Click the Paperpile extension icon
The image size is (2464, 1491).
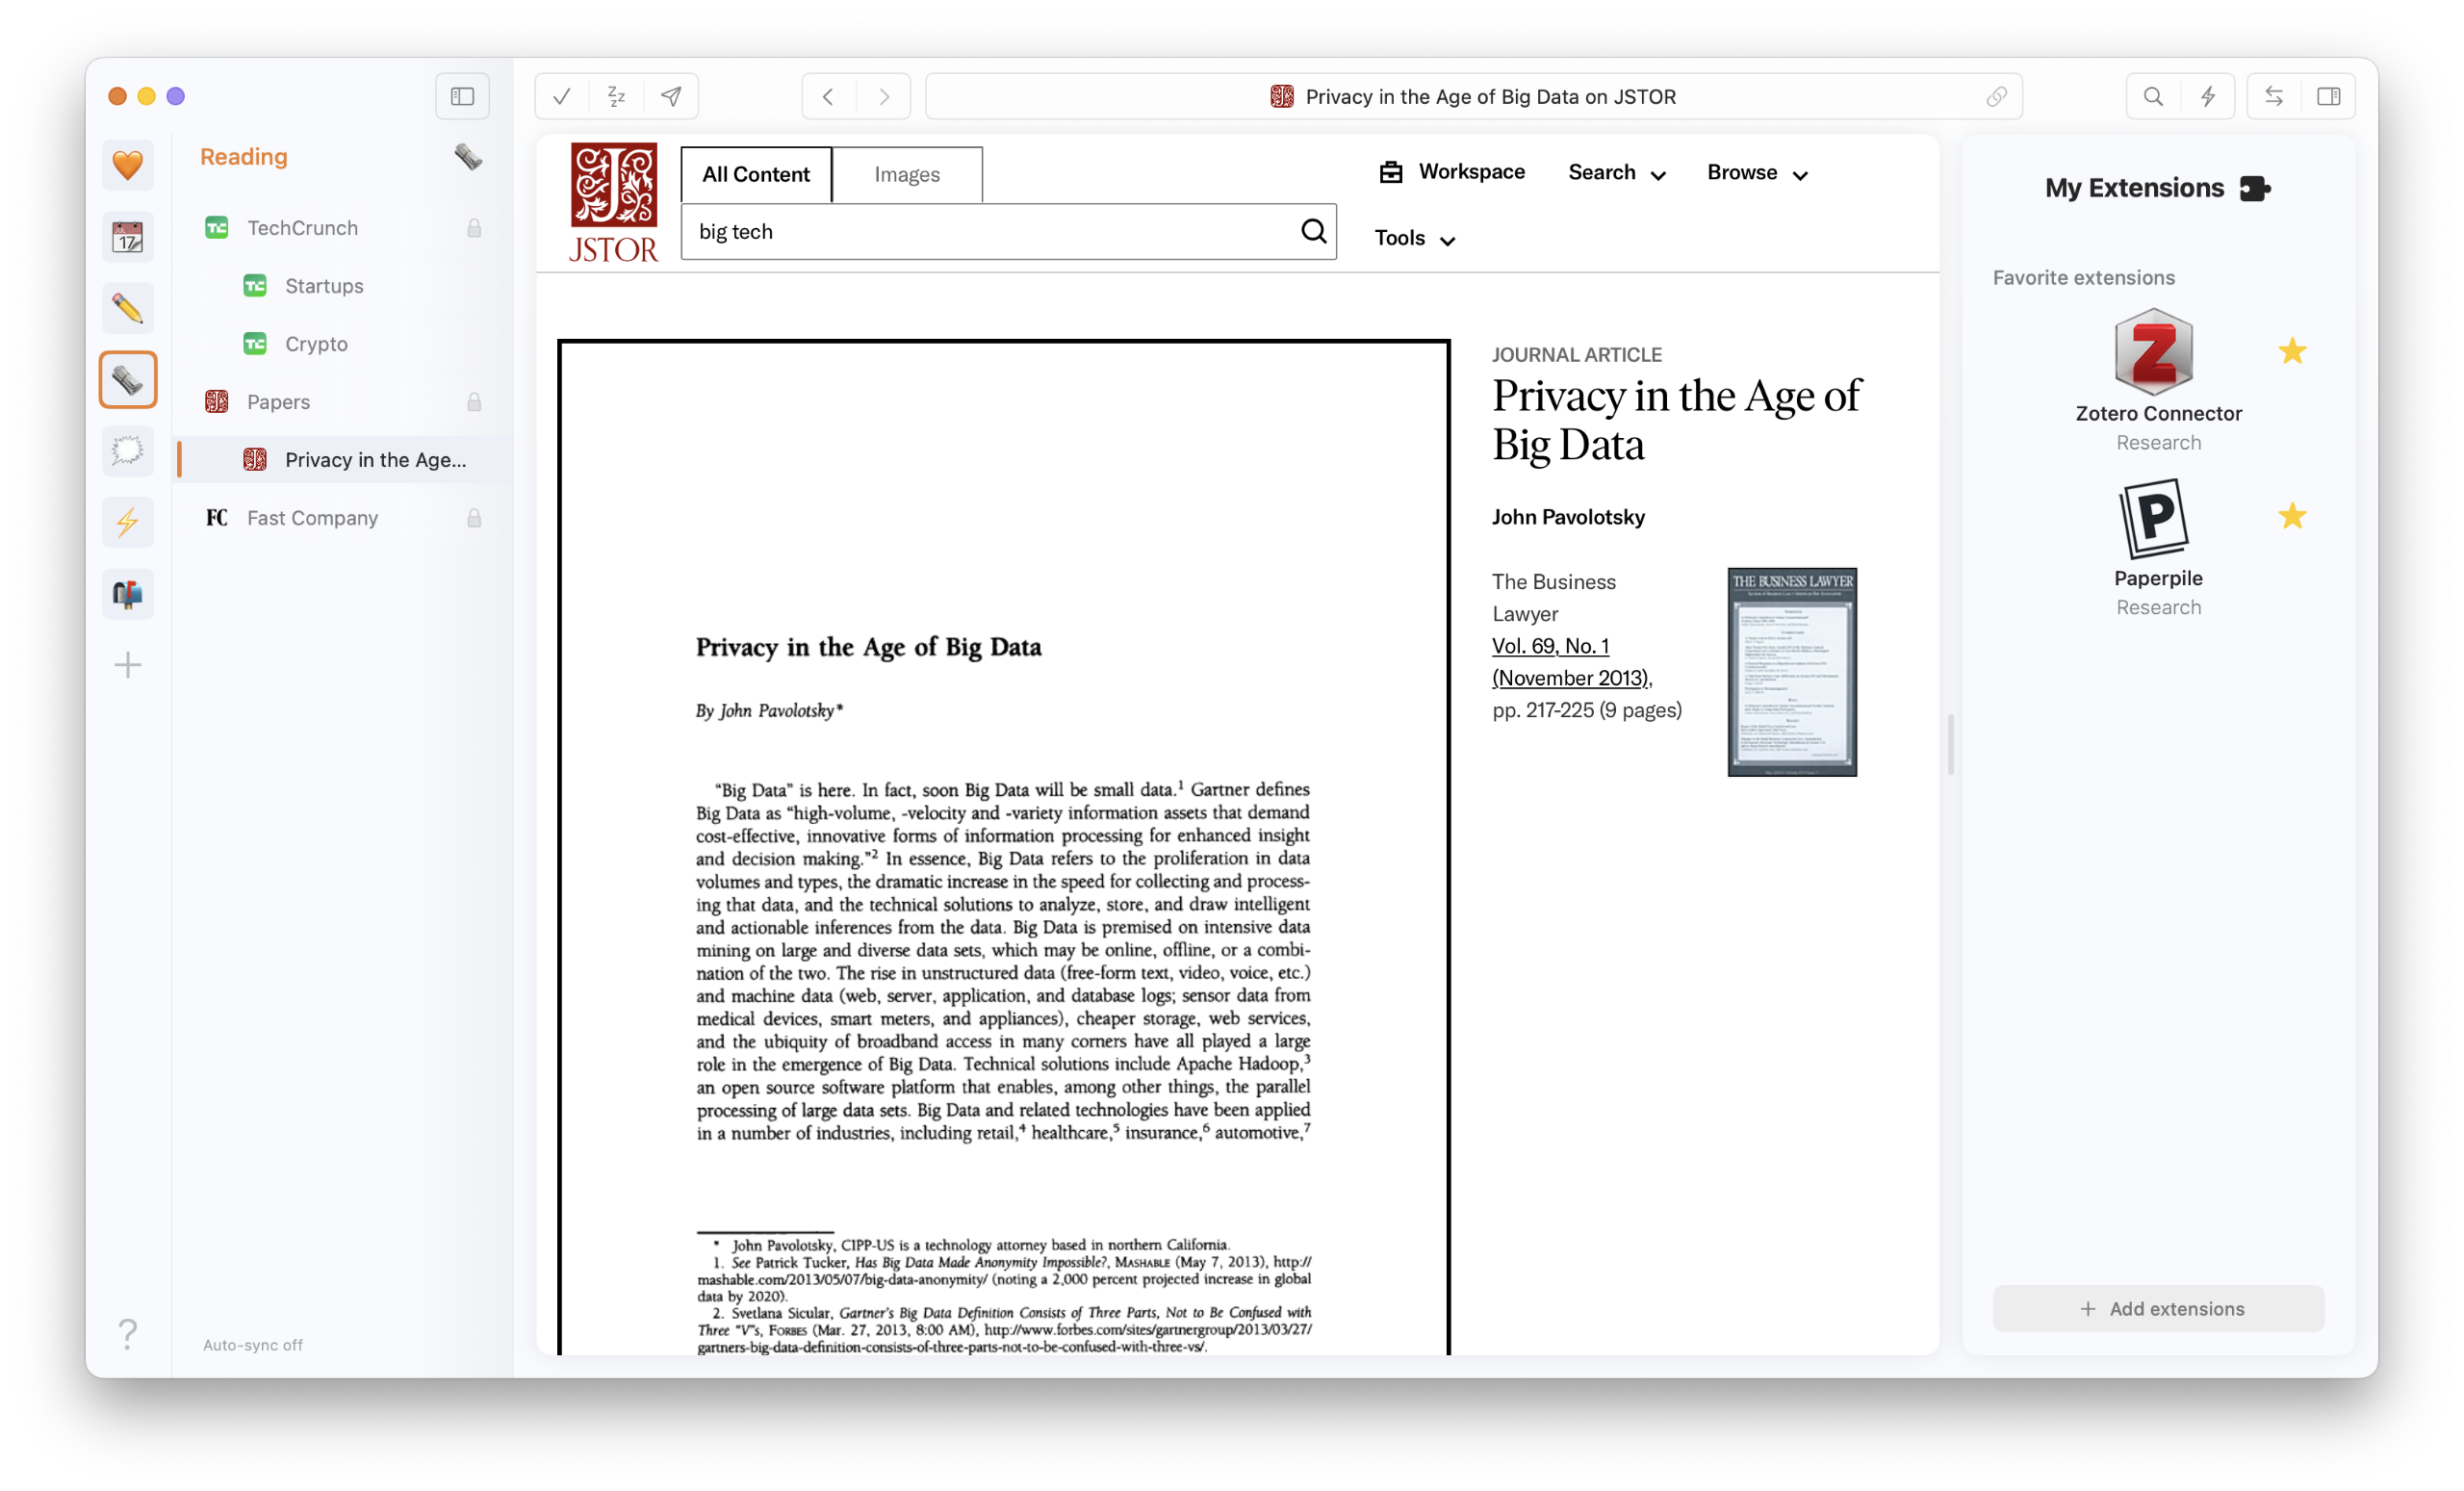point(2152,518)
